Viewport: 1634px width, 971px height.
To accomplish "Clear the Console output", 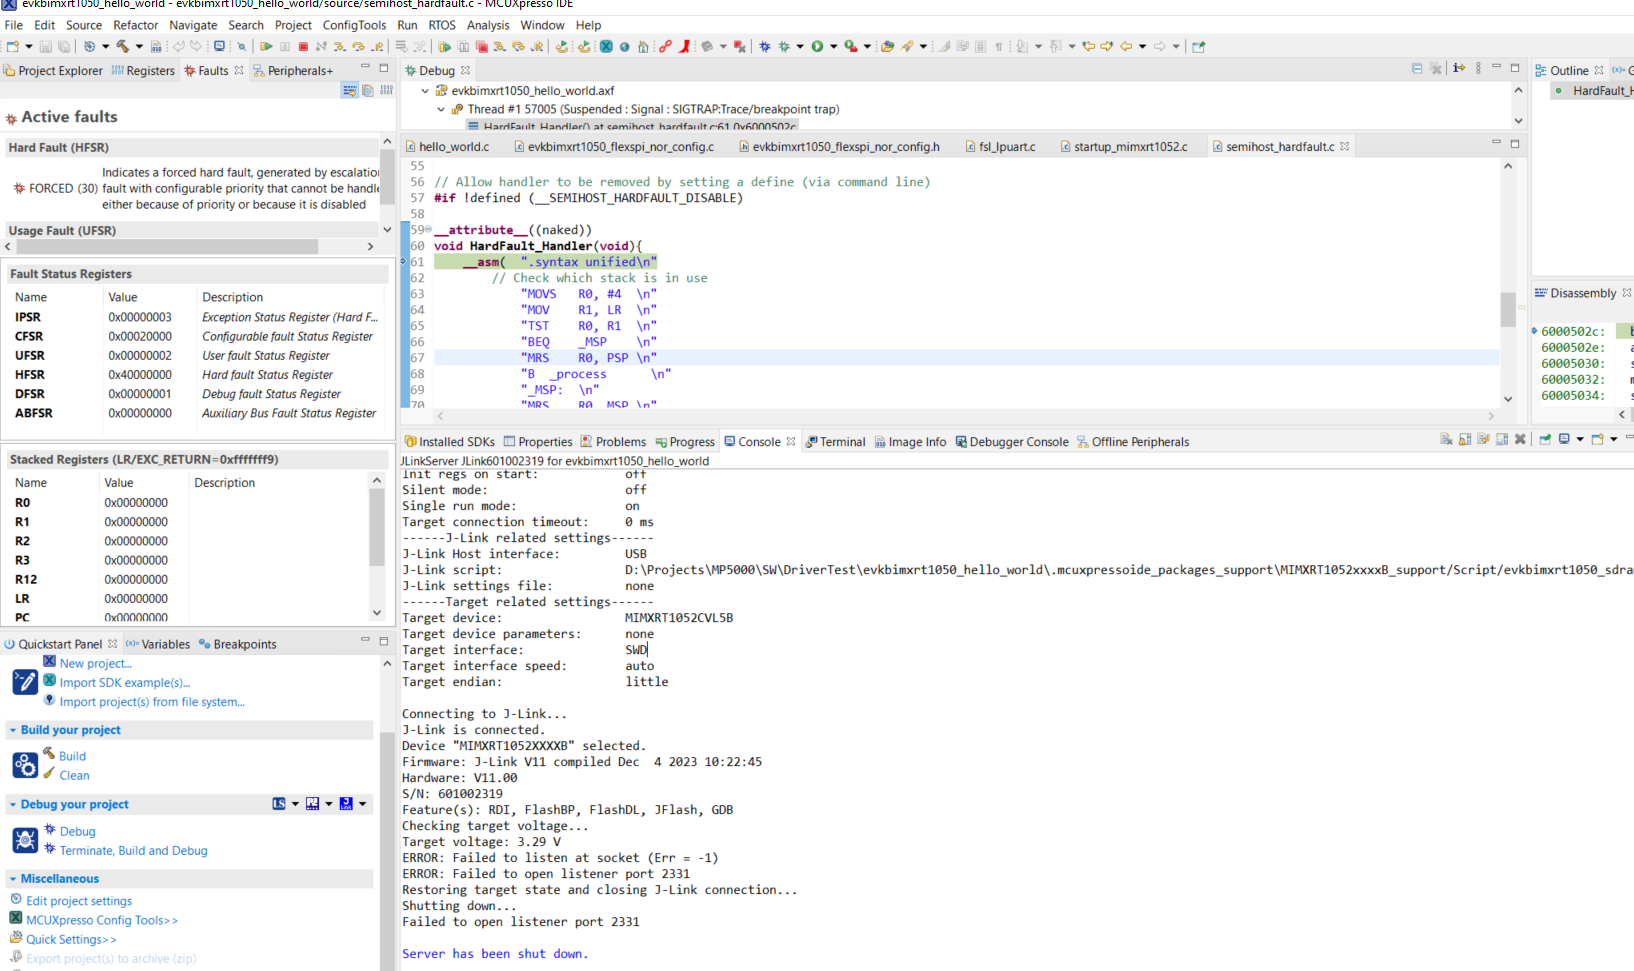I will coord(1445,440).
